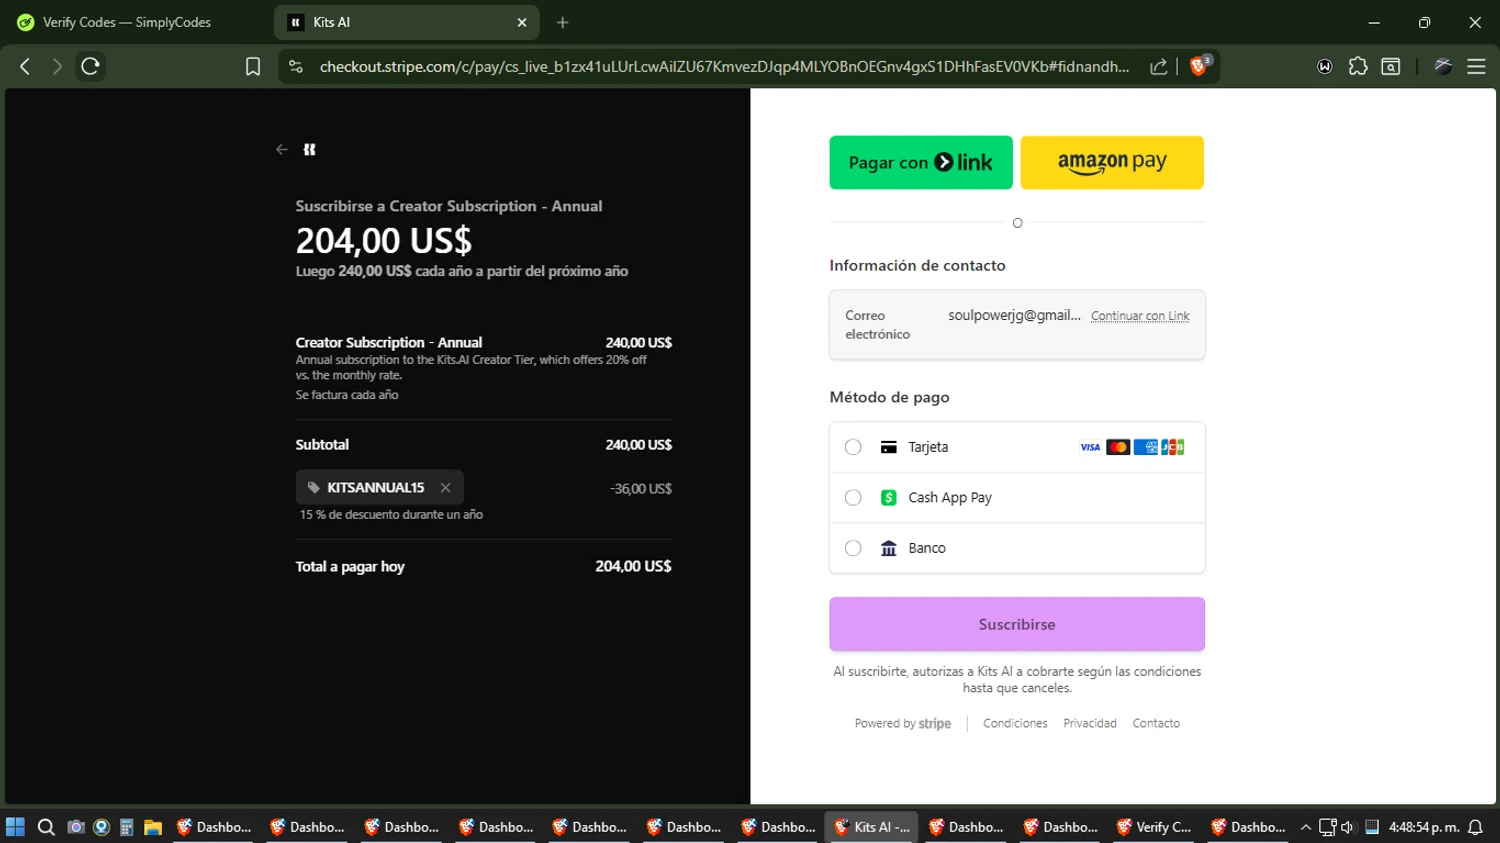The height and width of the screenshot is (843, 1500).
Task: Open Brave Shields panel
Action: 1200,66
